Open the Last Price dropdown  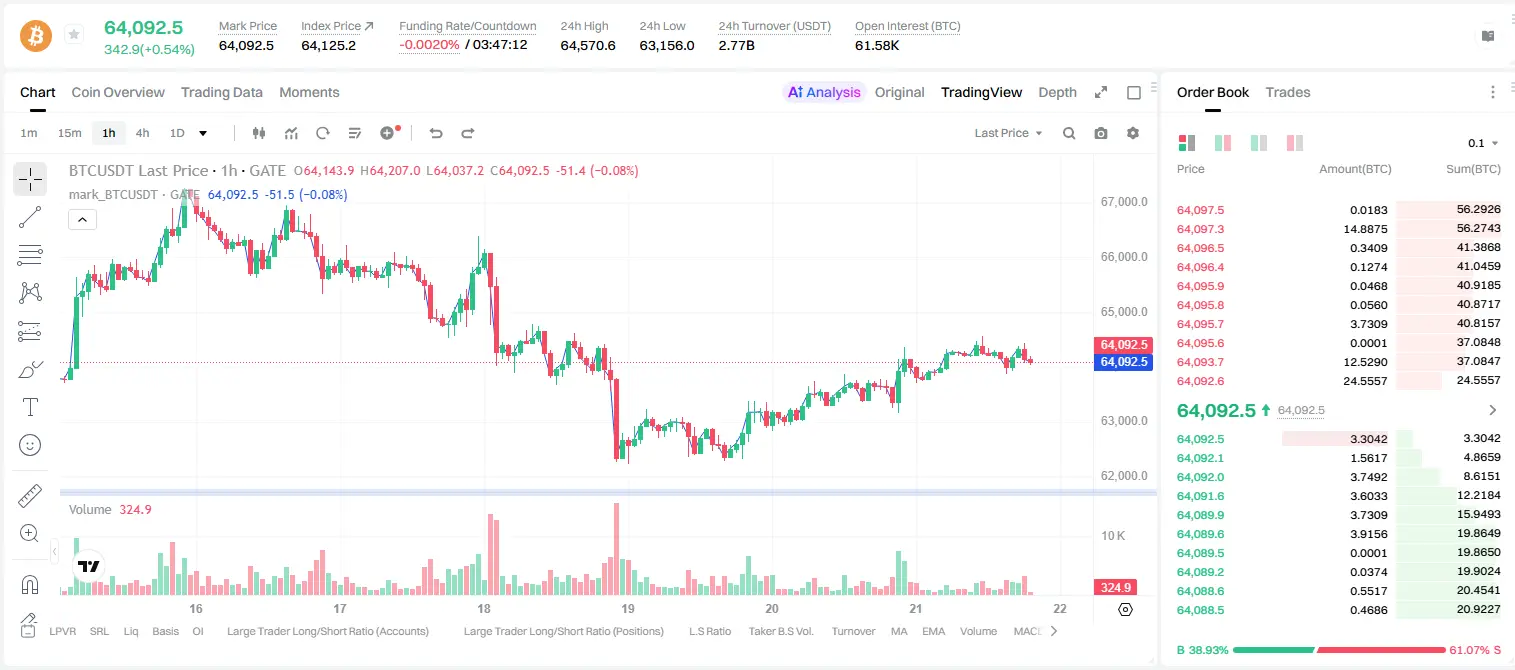tap(1008, 133)
